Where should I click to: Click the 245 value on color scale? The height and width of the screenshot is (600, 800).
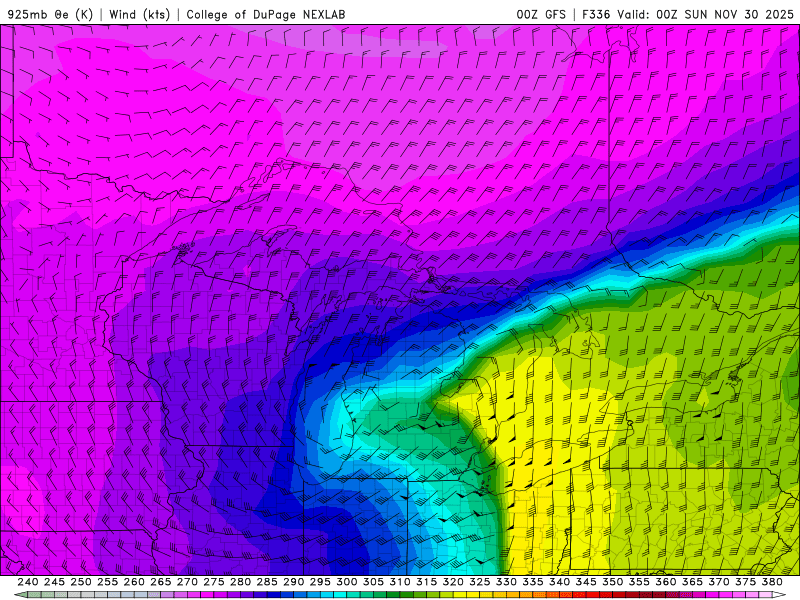[54, 582]
